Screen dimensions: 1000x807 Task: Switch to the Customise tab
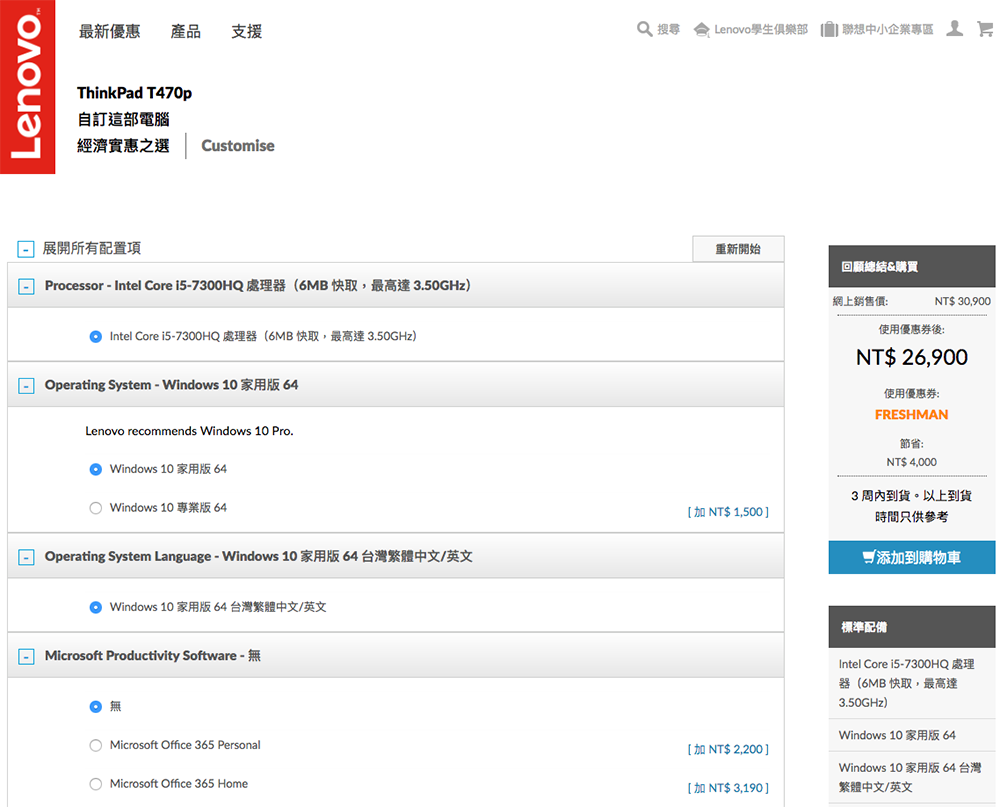point(238,146)
